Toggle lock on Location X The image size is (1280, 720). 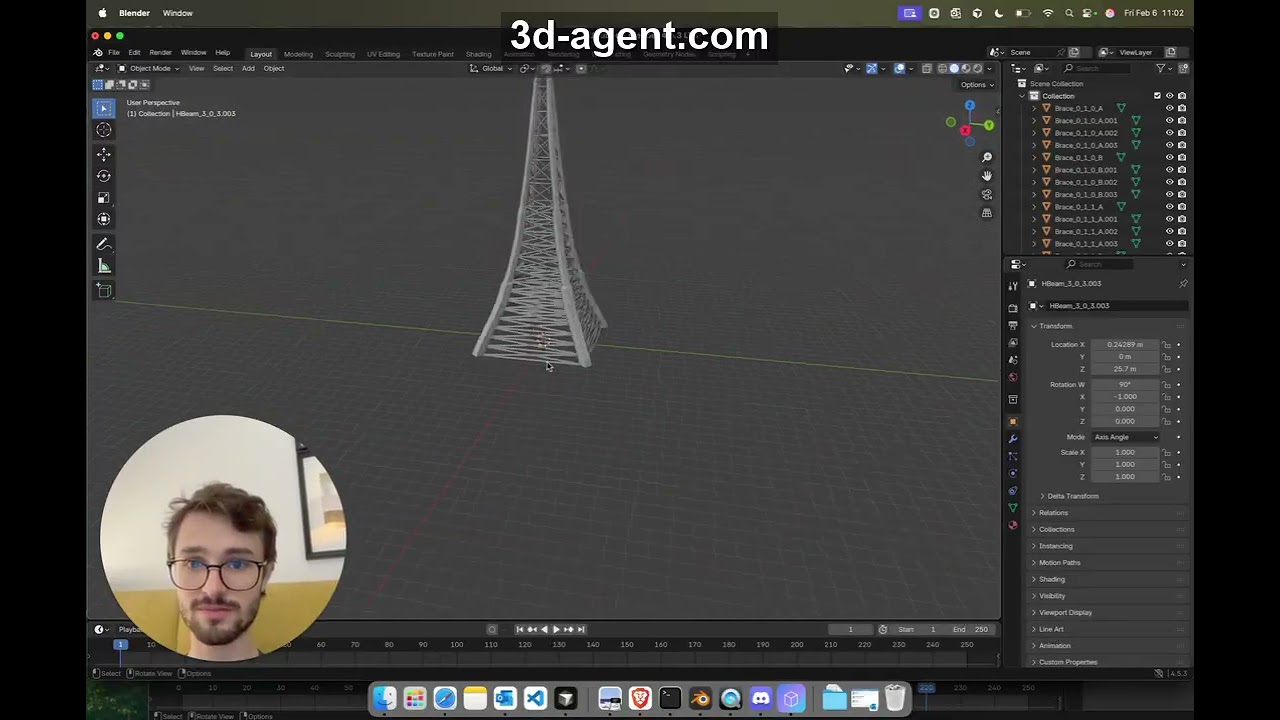(1166, 345)
